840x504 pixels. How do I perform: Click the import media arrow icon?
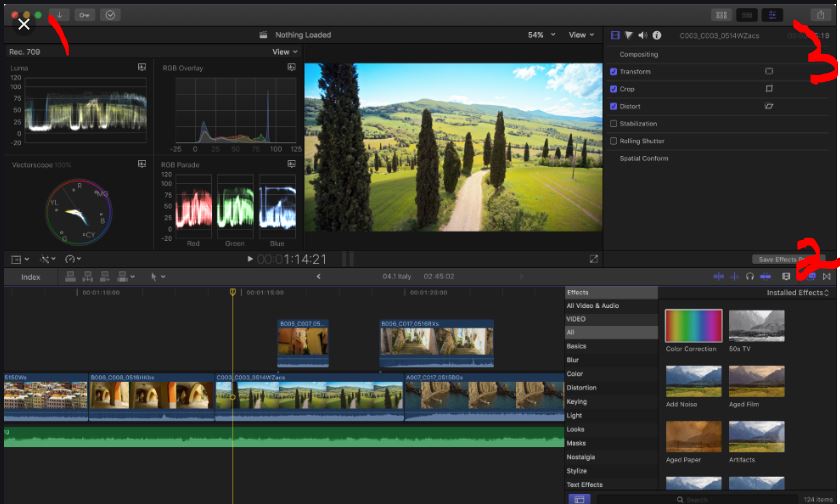click(60, 15)
